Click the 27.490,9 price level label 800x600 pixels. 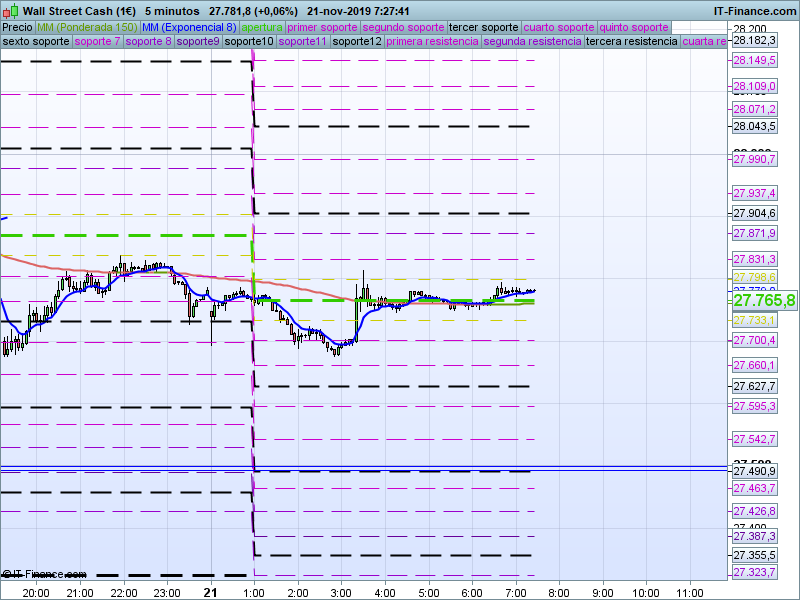click(755, 471)
